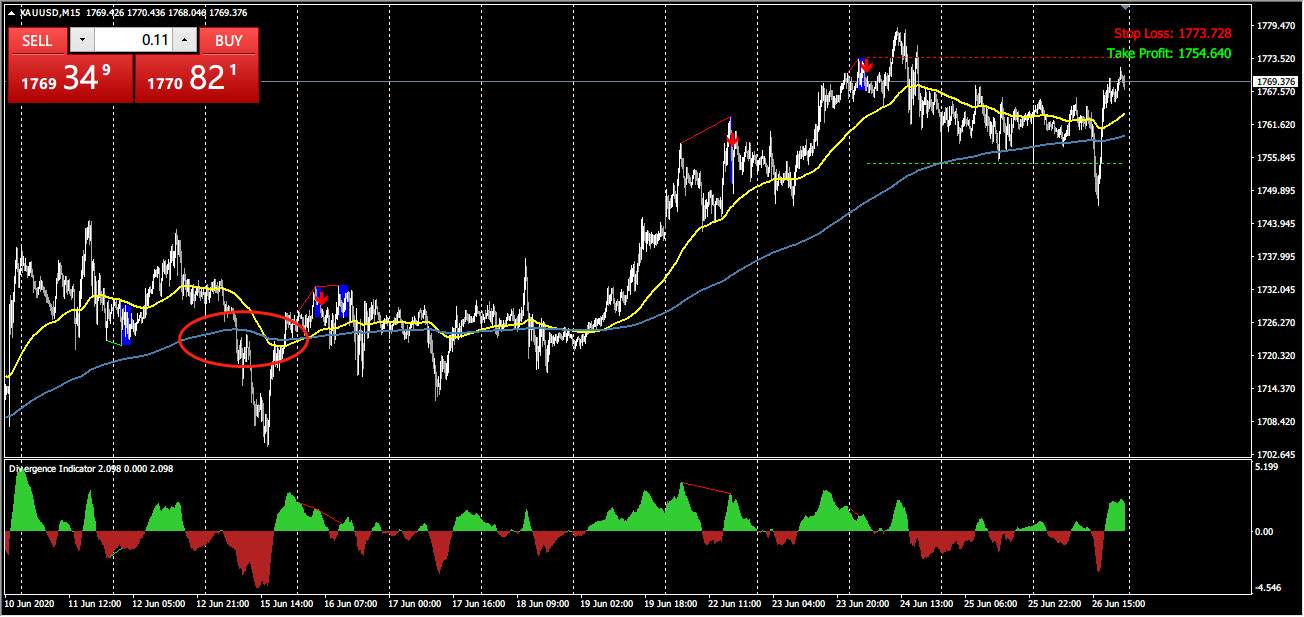The width and height of the screenshot is (1304, 617).
Task: Click the 1770 82 buy price panel
Action: click(x=196, y=78)
